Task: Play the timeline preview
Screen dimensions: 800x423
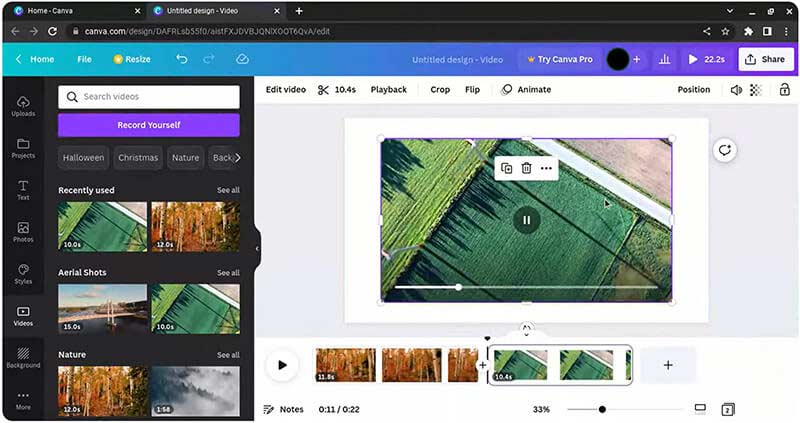Action: click(x=282, y=365)
